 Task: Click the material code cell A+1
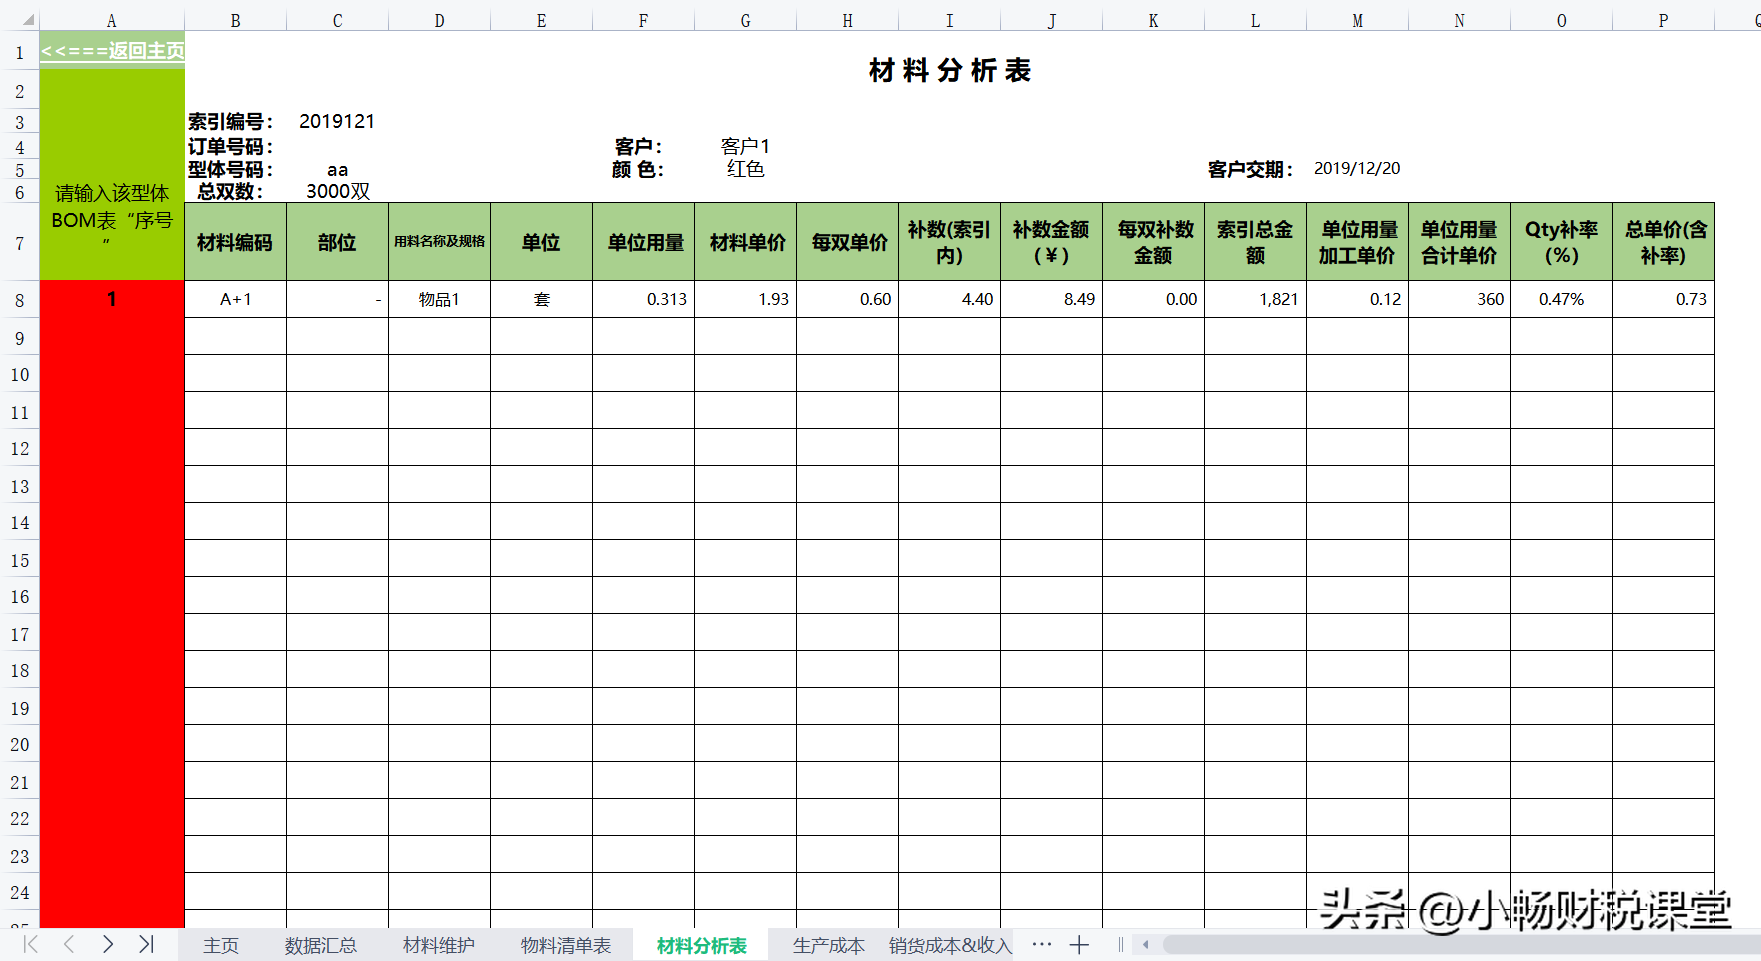[x=236, y=299]
